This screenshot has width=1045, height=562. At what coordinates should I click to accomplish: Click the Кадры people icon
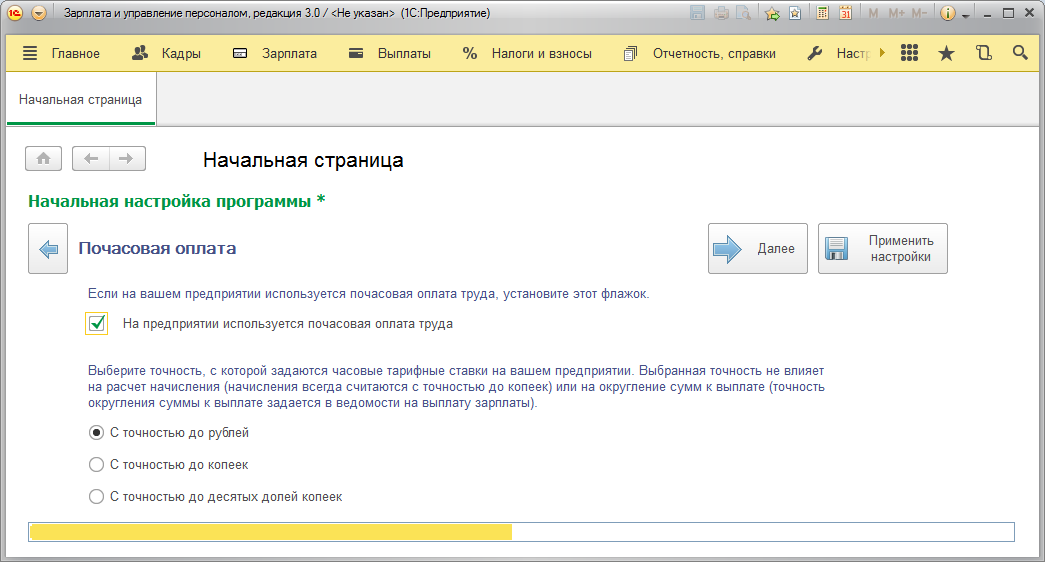140,53
